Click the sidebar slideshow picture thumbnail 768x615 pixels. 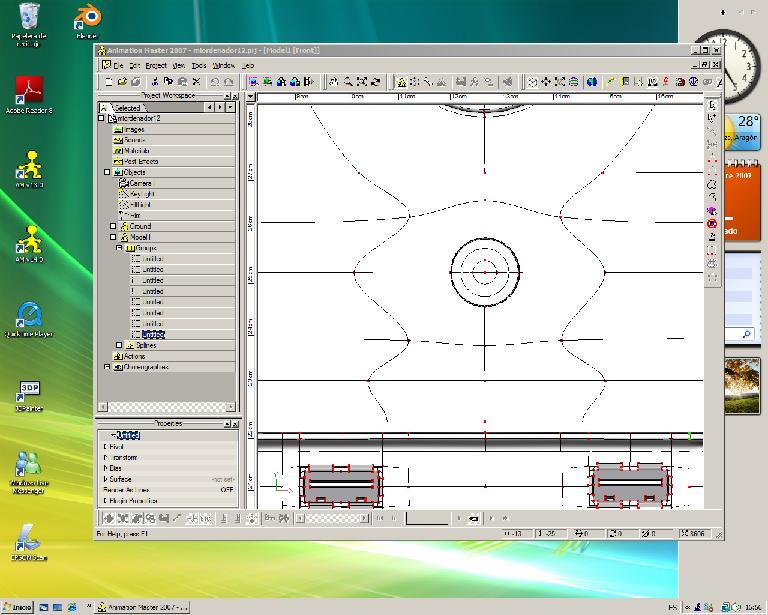click(x=742, y=386)
